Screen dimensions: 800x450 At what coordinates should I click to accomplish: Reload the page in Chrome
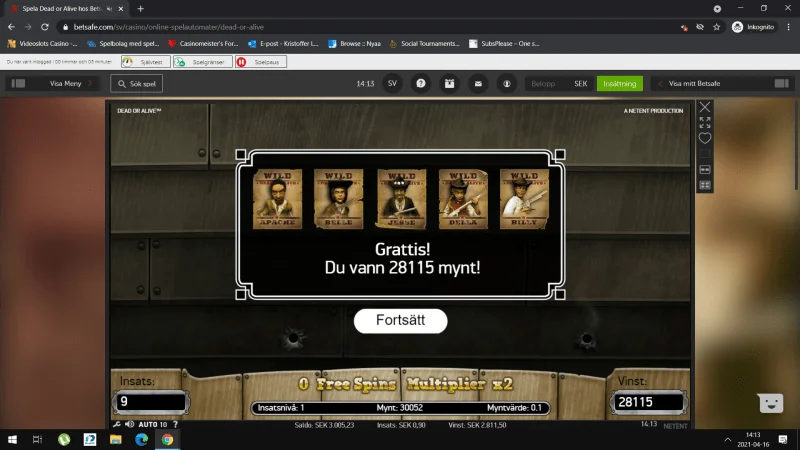click(45, 27)
